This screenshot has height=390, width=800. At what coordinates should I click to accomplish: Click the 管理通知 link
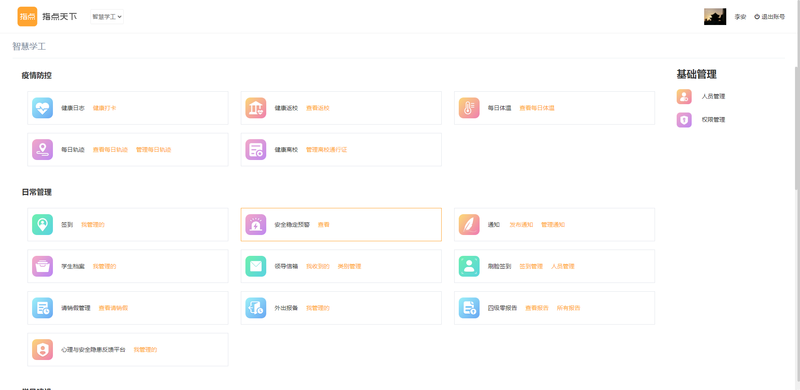[x=553, y=225]
